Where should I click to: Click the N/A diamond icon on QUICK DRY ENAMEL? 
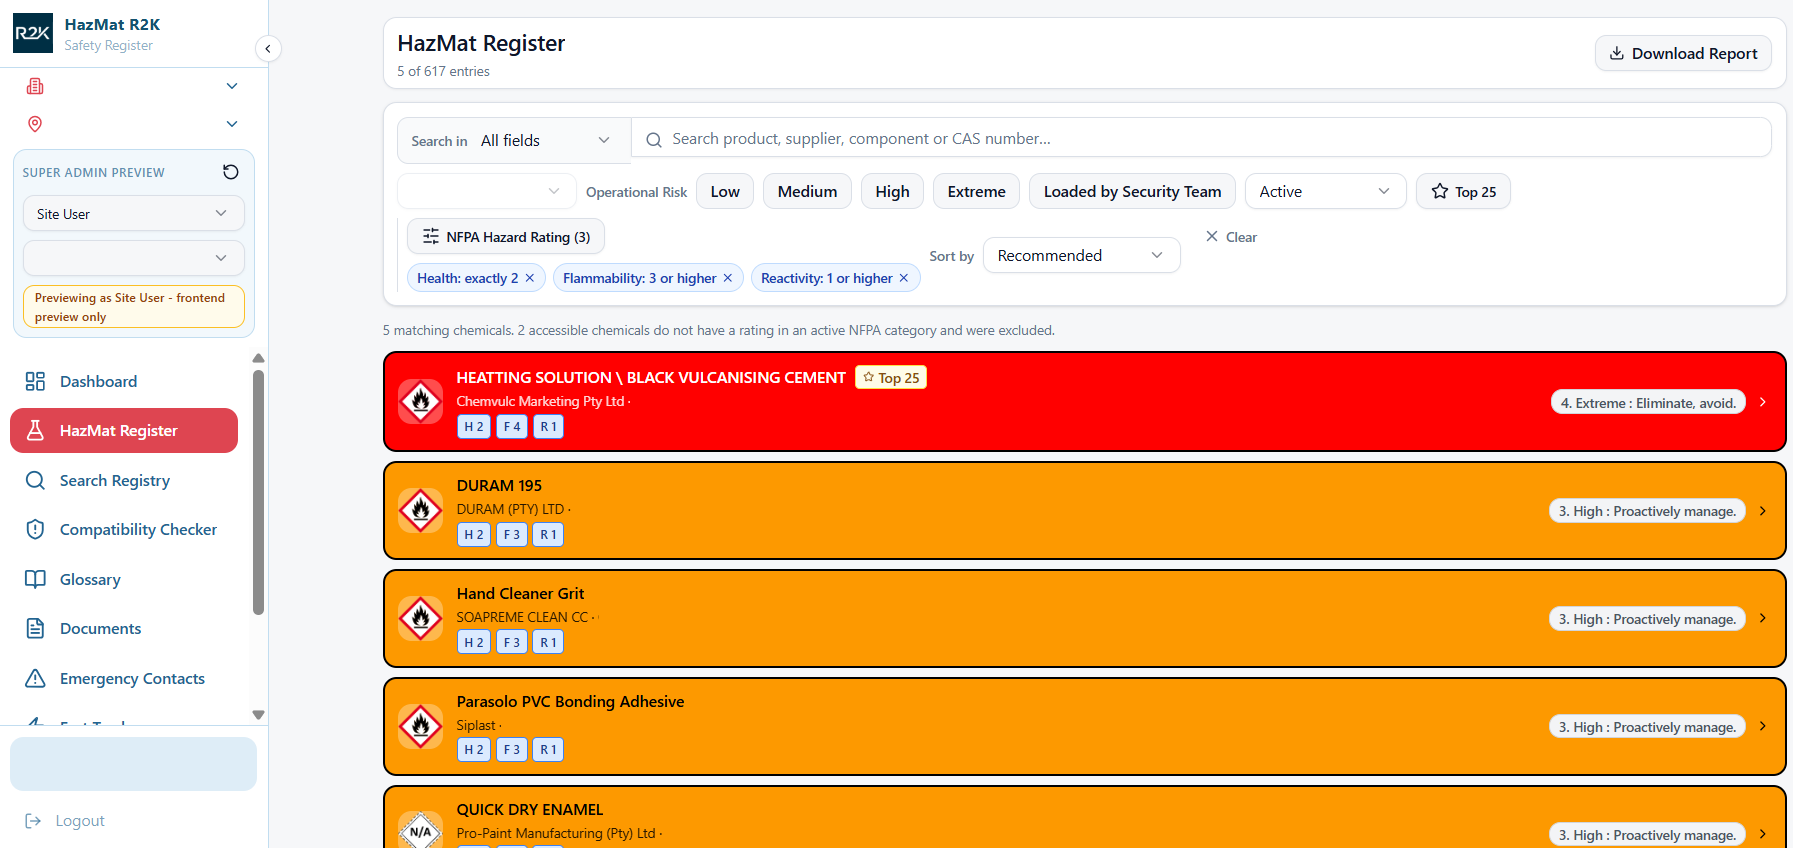point(421,831)
